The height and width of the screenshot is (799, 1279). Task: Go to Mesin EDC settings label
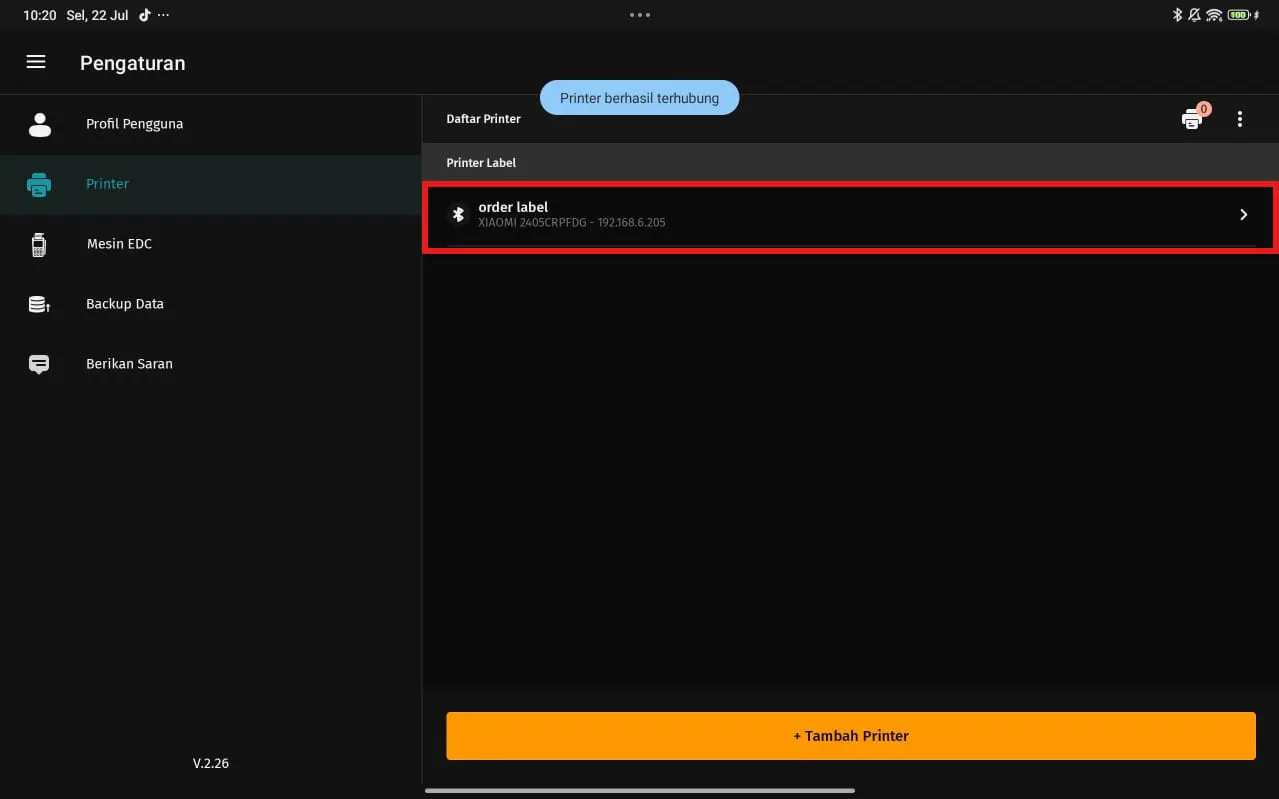(x=119, y=244)
